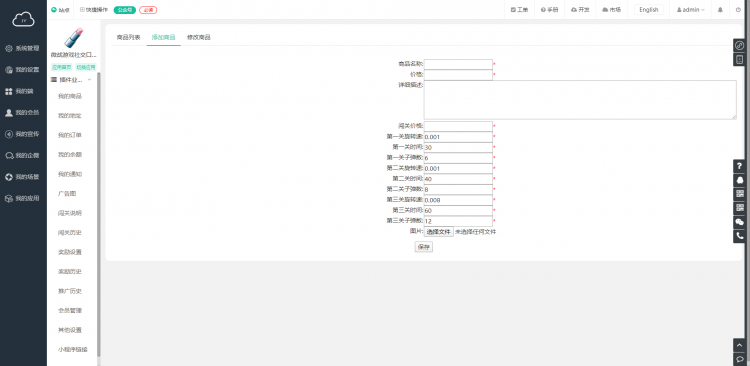750x366 pixels.
Task: Click the green 公众号 badge
Action: (x=124, y=10)
